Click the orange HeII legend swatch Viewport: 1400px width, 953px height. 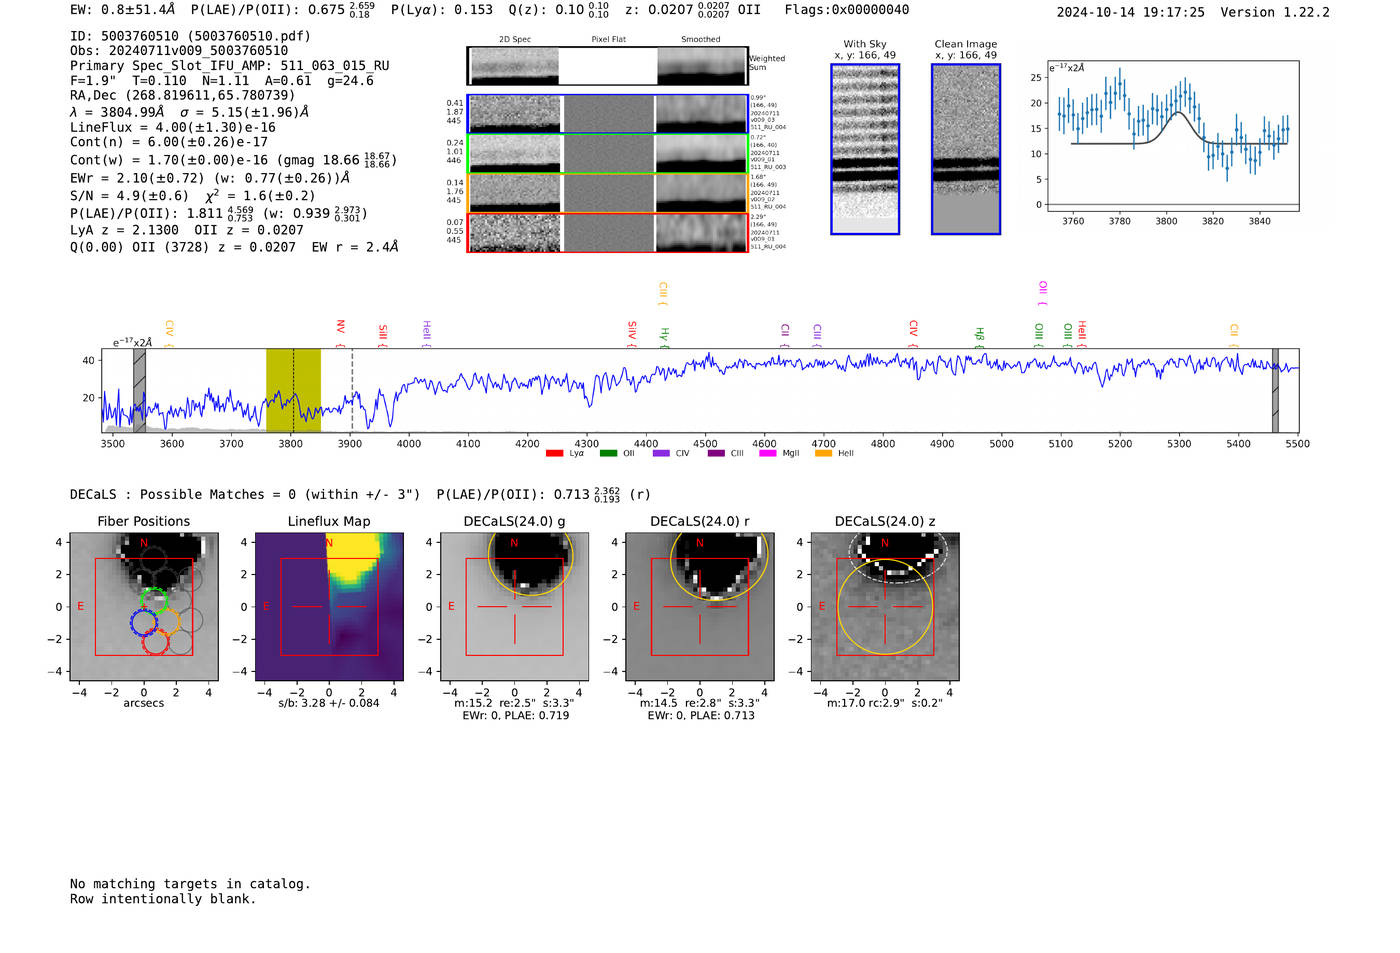pyautogui.click(x=823, y=454)
